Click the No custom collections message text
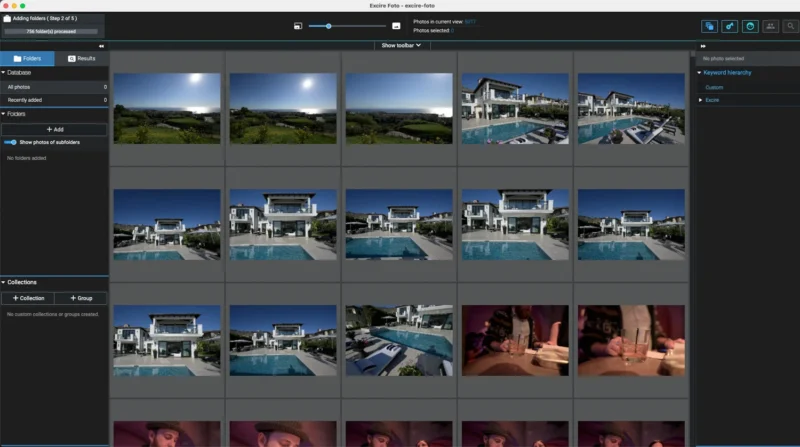Viewport: 800px width, 447px height. 53,314
